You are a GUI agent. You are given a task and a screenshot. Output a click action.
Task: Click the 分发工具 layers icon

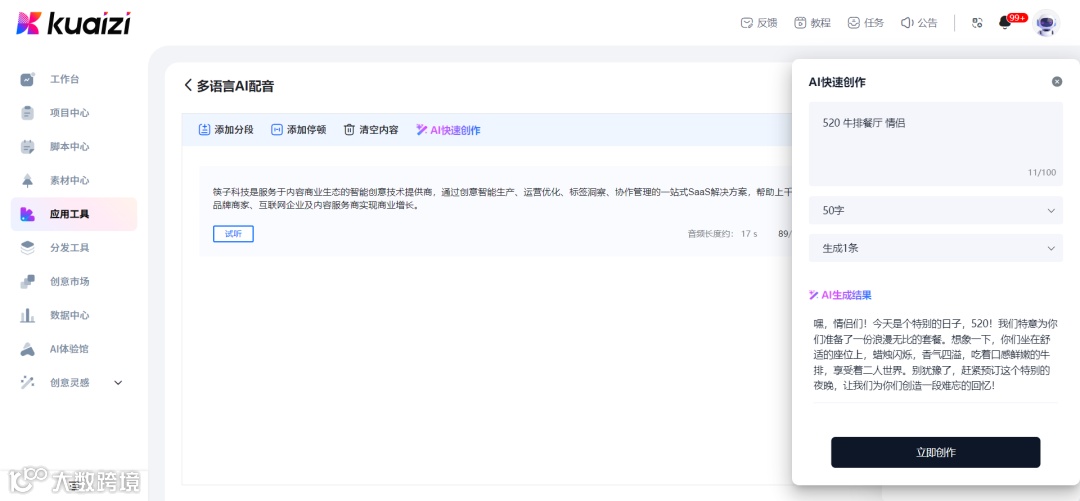pos(27,247)
